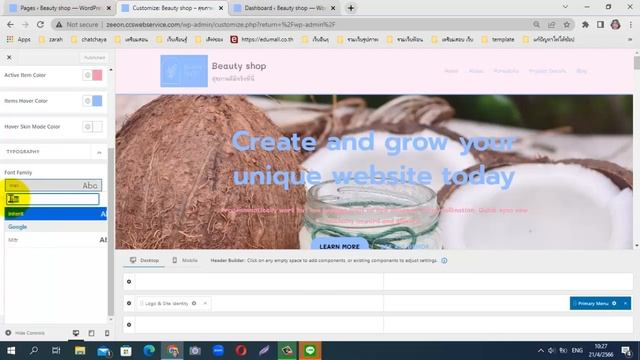The width and height of the screenshot is (640, 360).
Task: Close the Customizer panel with X icon
Action: [9, 58]
